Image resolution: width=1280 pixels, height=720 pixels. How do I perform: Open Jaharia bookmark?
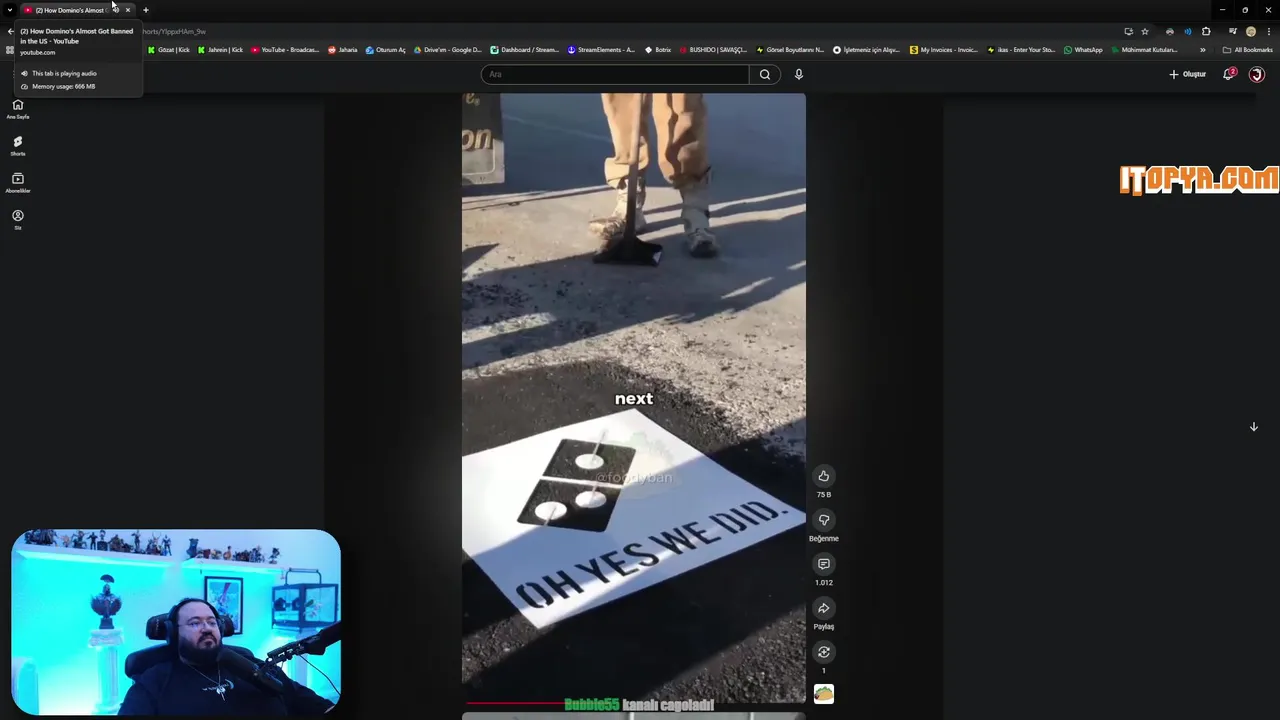pyautogui.click(x=343, y=50)
